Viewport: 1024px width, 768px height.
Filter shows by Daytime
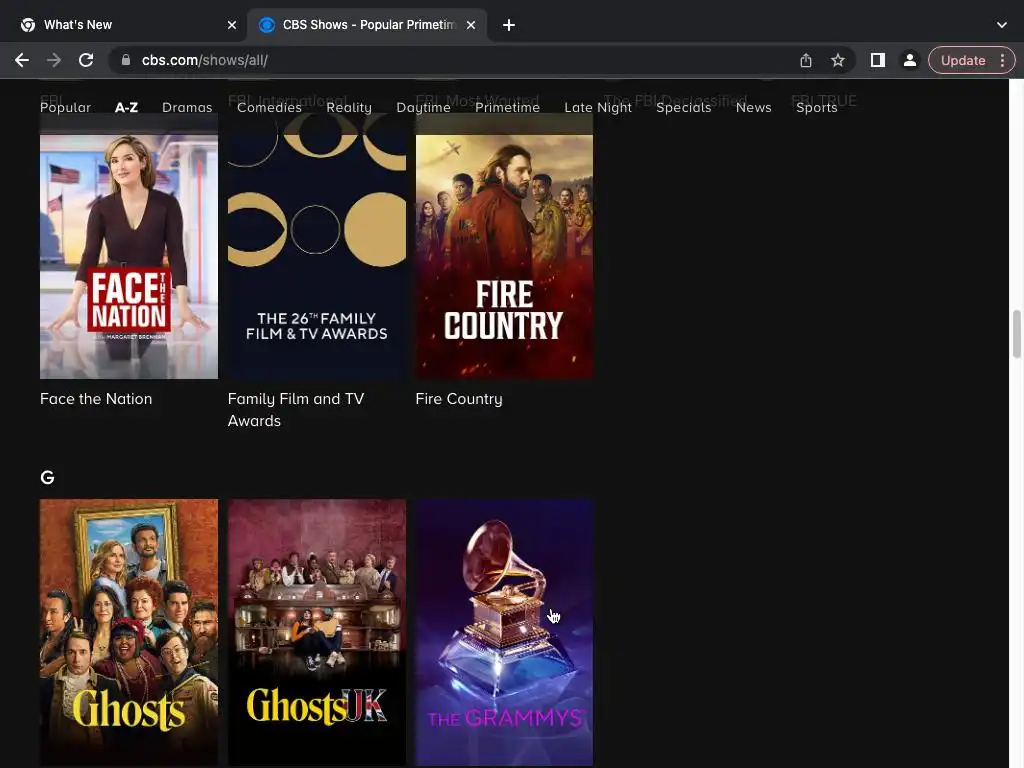click(x=423, y=107)
